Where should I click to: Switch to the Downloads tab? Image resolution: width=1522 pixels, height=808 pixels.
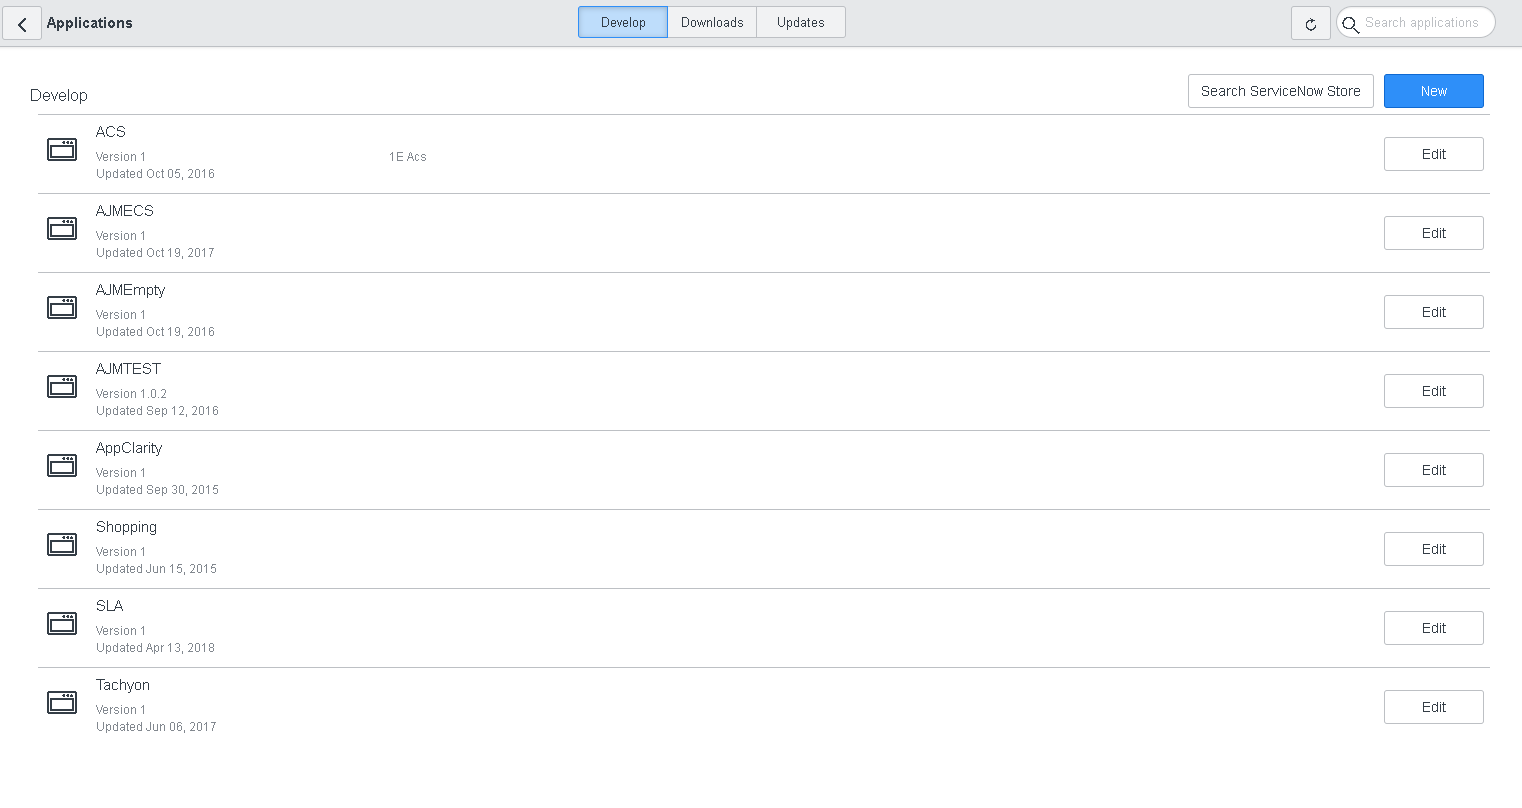click(x=712, y=22)
